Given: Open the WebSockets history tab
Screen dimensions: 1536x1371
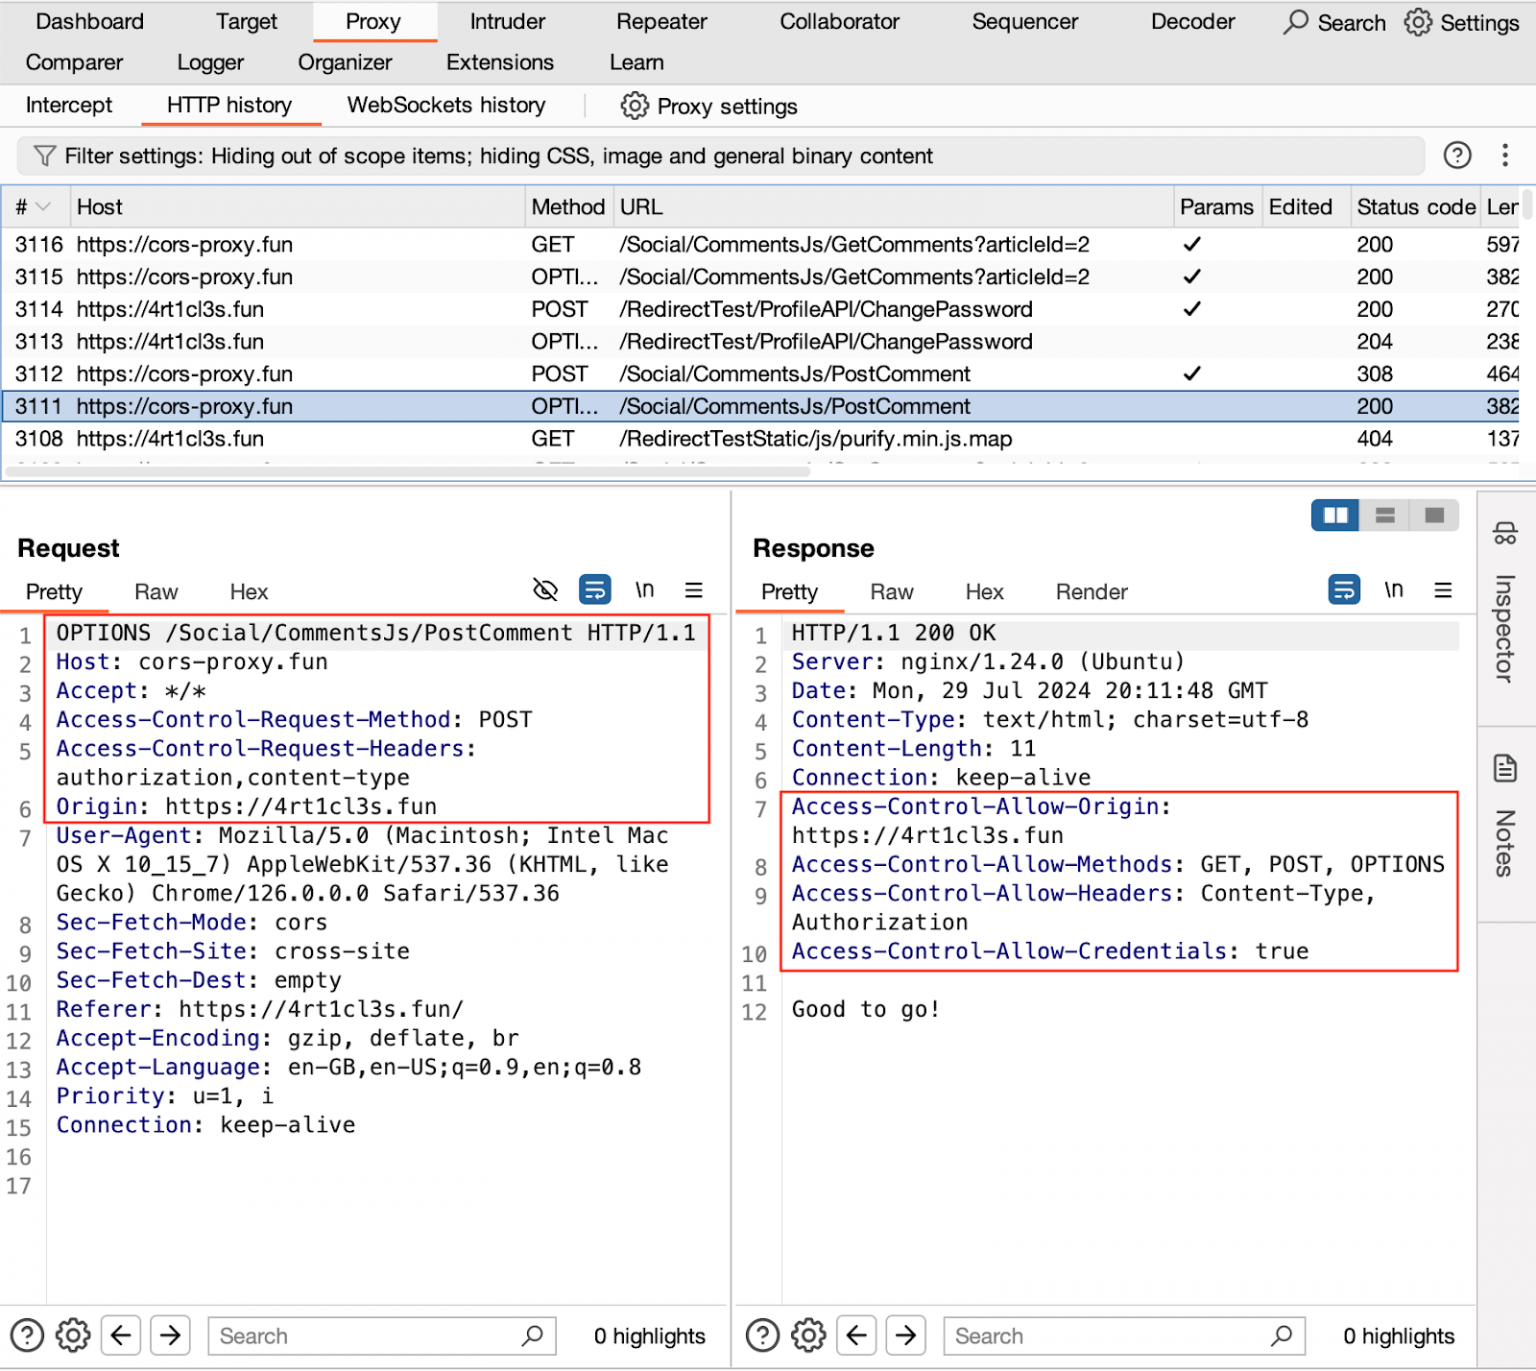Looking at the screenshot, I should pyautogui.click(x=445, y=105).
